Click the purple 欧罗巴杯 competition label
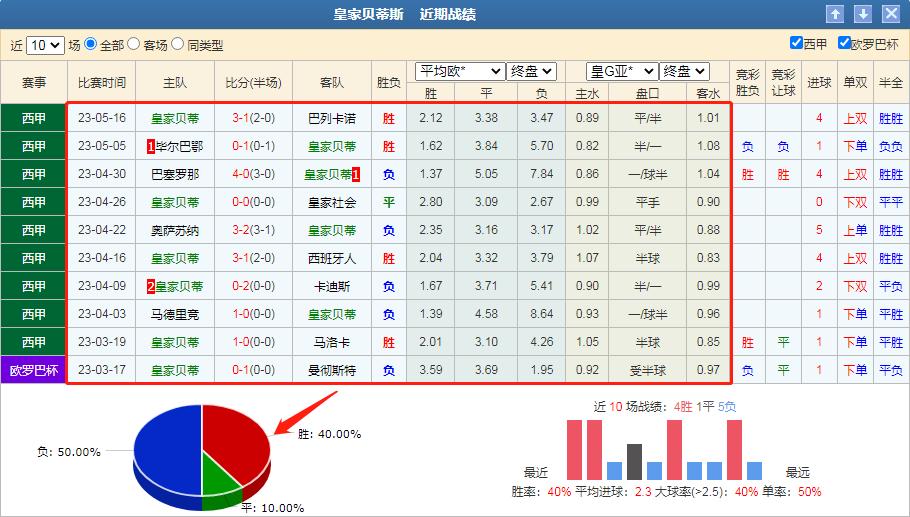This screenshot has height=517, width=910. pos(34,370)
